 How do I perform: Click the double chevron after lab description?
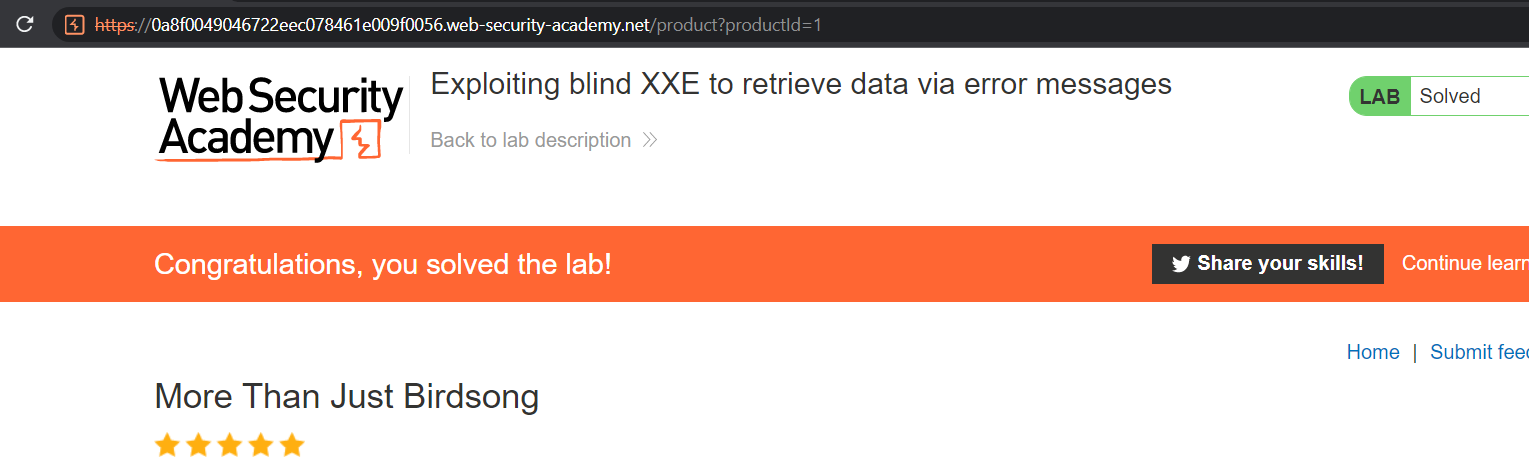[x=650, y=140]
